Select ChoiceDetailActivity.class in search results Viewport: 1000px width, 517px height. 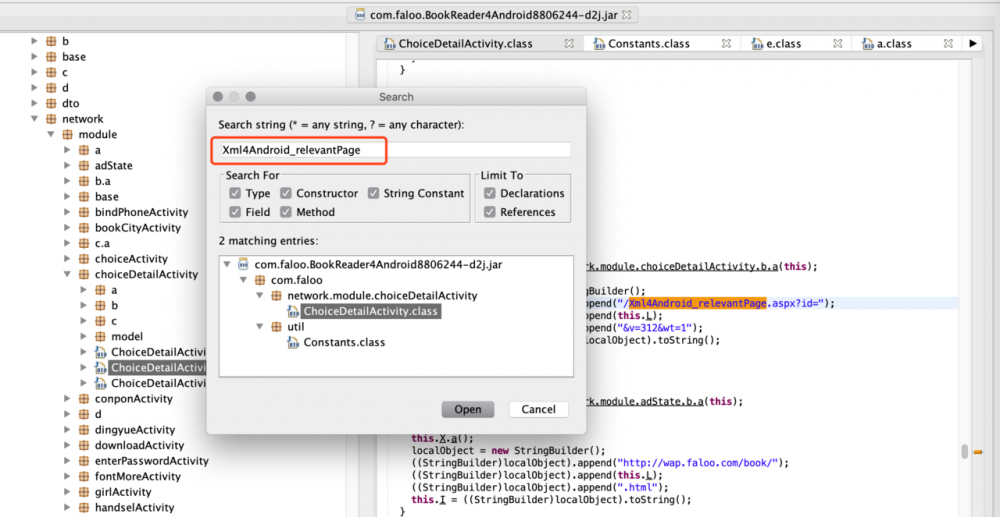371,312
